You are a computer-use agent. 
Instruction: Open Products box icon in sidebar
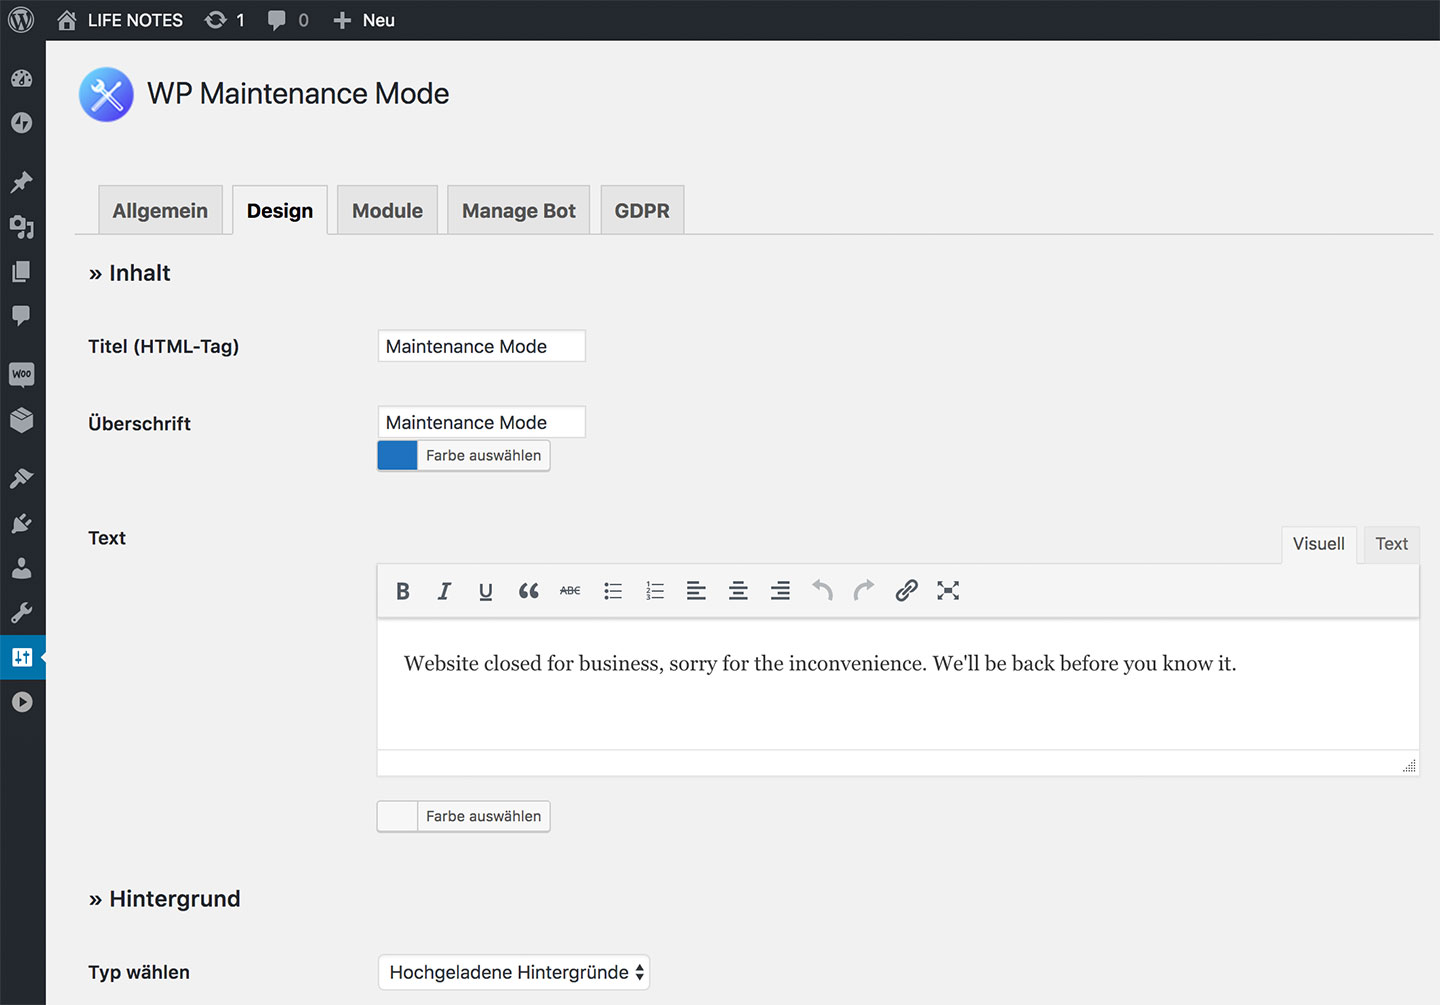pyautogui.click(x=22, y=420)
